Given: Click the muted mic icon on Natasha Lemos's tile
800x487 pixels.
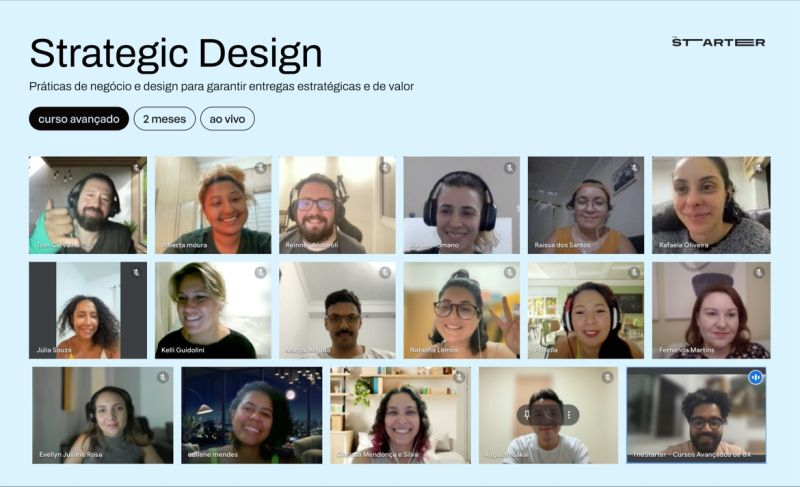Looking at the screenshot, I should (x=510, y=273).
